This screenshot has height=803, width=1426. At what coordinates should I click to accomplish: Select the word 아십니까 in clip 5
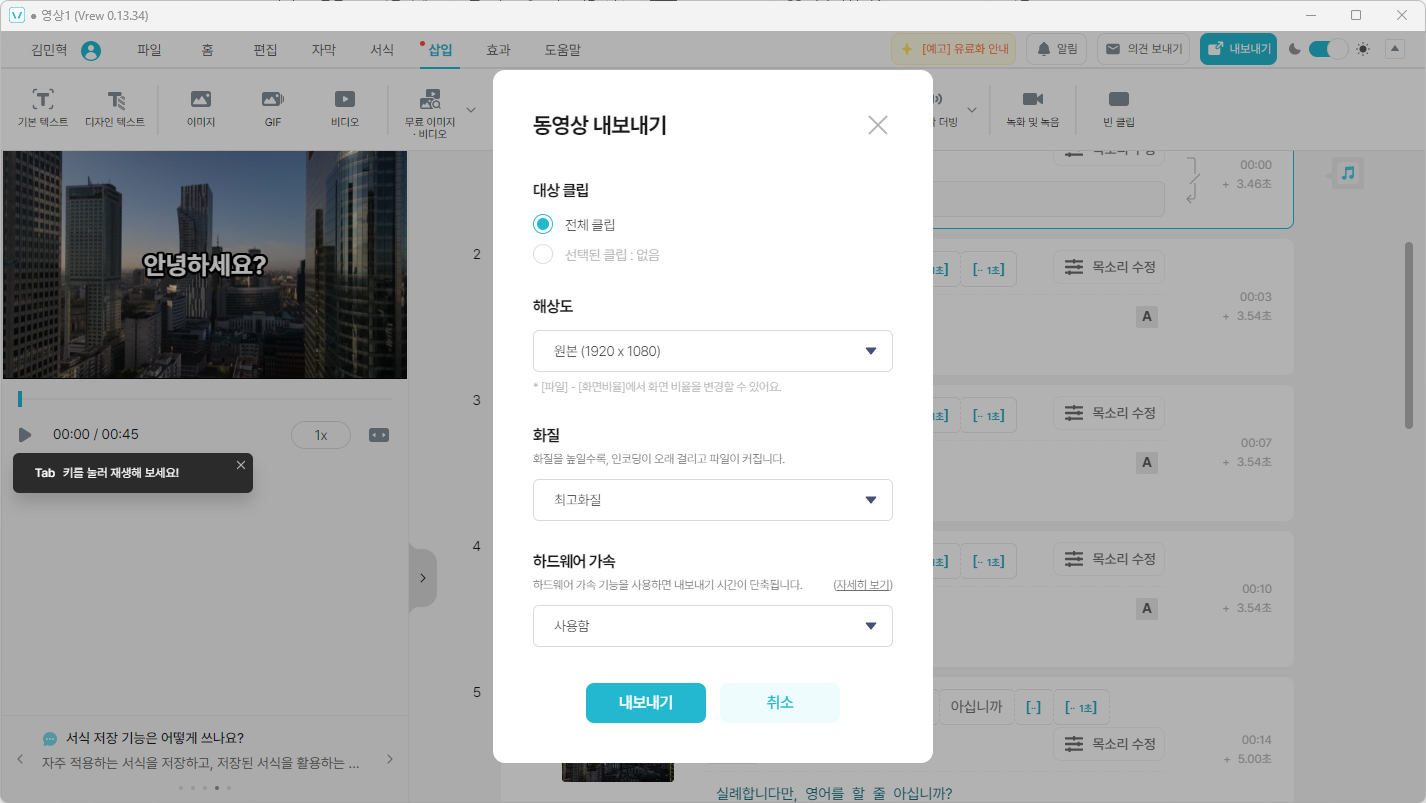point(976,707)
